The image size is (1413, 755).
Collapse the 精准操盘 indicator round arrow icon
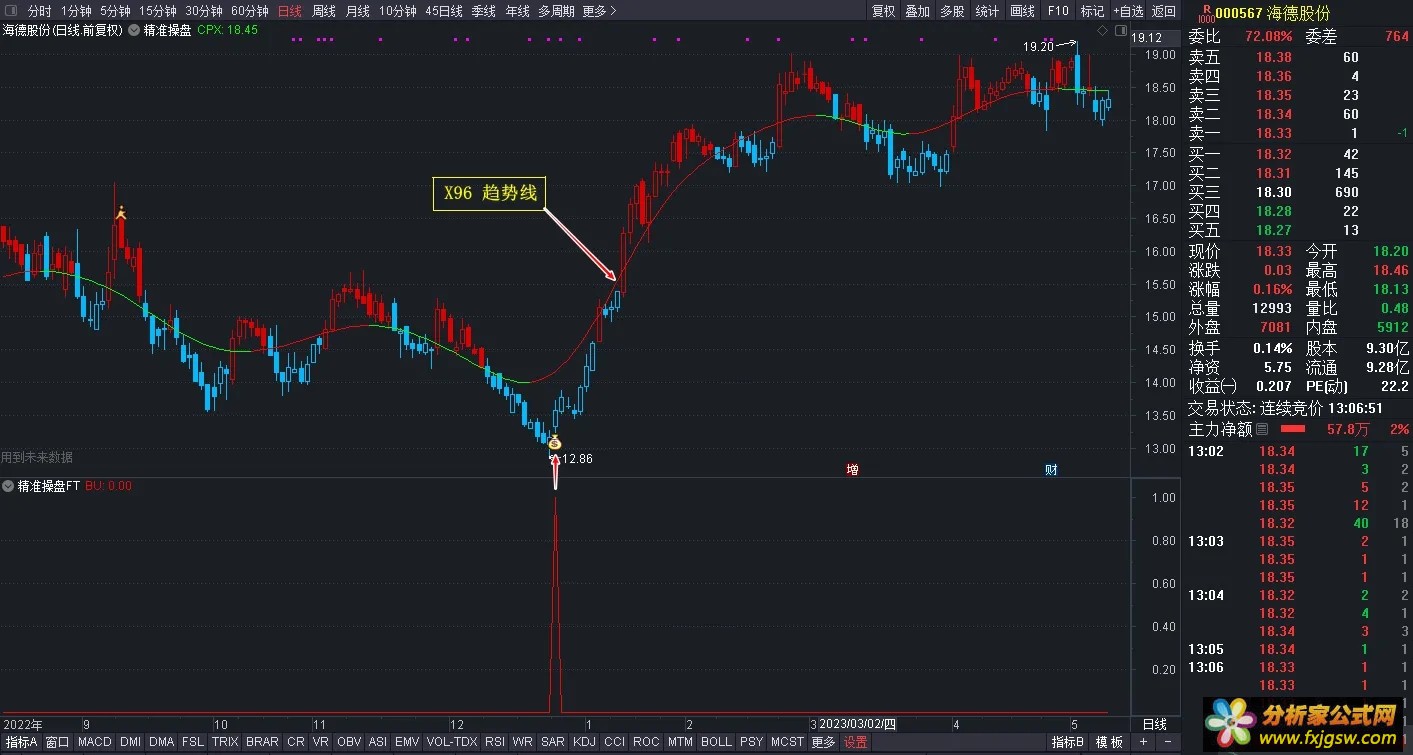coord(134,30)
